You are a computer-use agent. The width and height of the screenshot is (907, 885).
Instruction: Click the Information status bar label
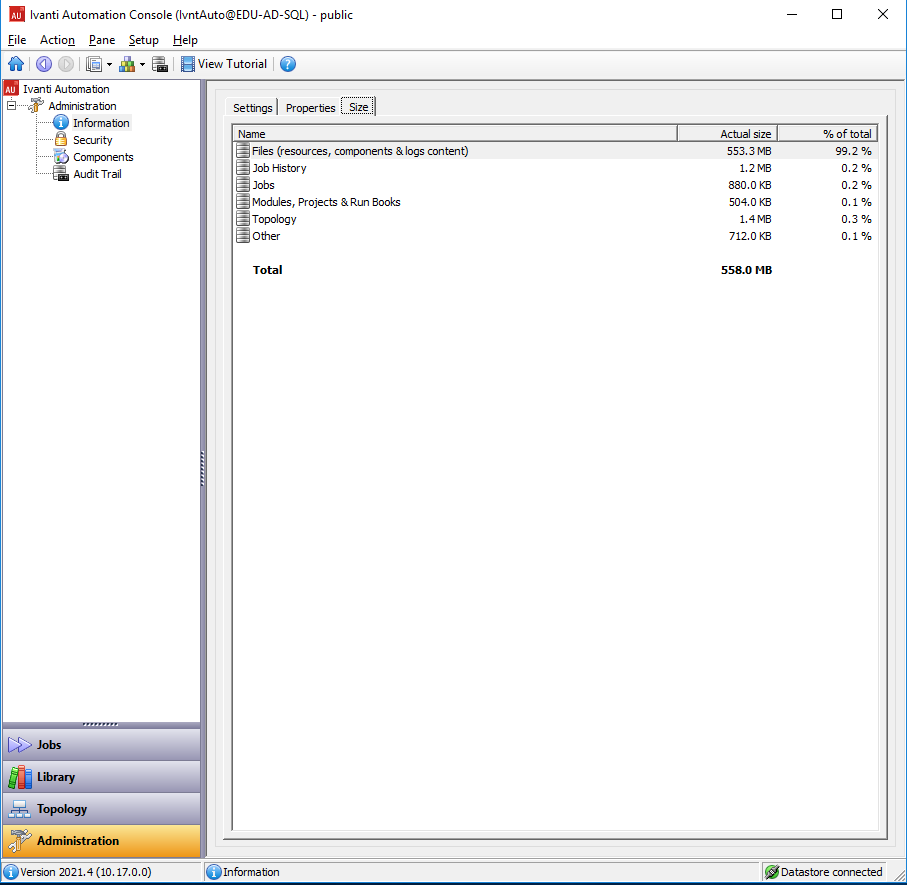coord(251,872)
